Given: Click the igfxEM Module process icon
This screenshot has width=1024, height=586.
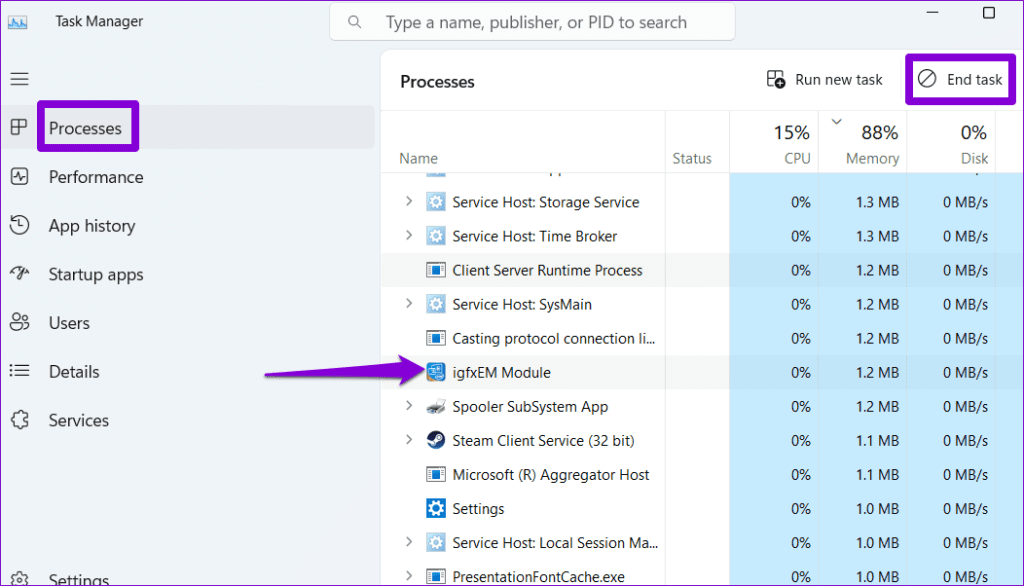Looking at the screenshot, I should (x=434, y=372).
